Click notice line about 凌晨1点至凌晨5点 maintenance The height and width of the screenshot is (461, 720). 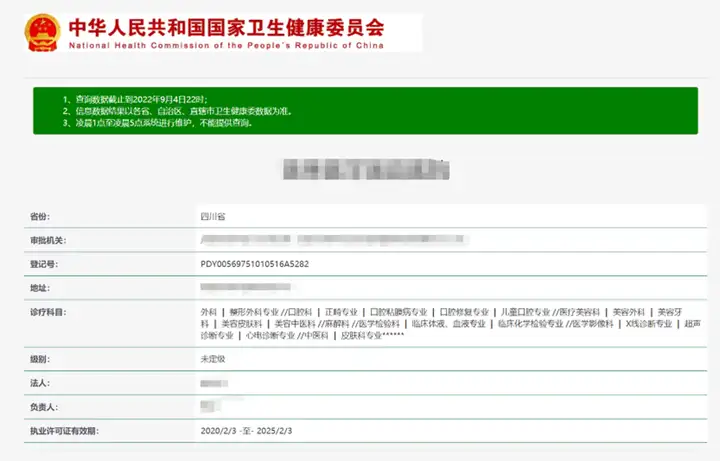point(158,123)
